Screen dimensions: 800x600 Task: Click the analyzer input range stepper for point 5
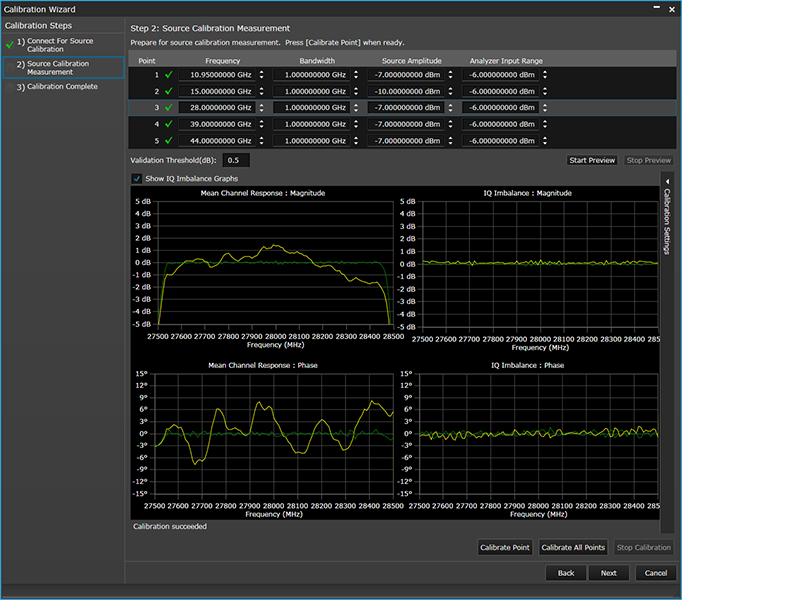[546, 141]
